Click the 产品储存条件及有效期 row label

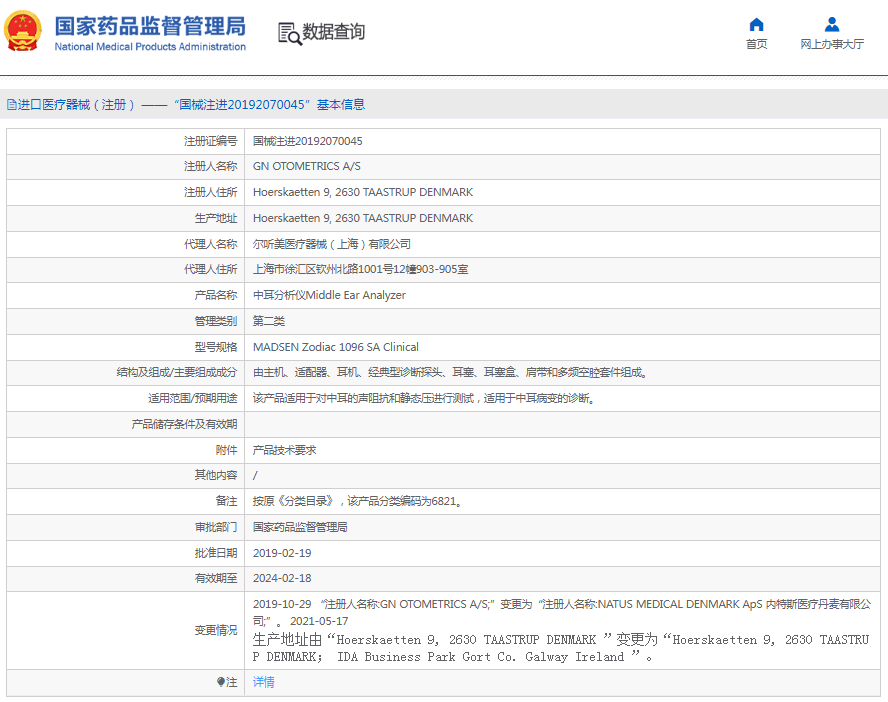pos(184,425)
